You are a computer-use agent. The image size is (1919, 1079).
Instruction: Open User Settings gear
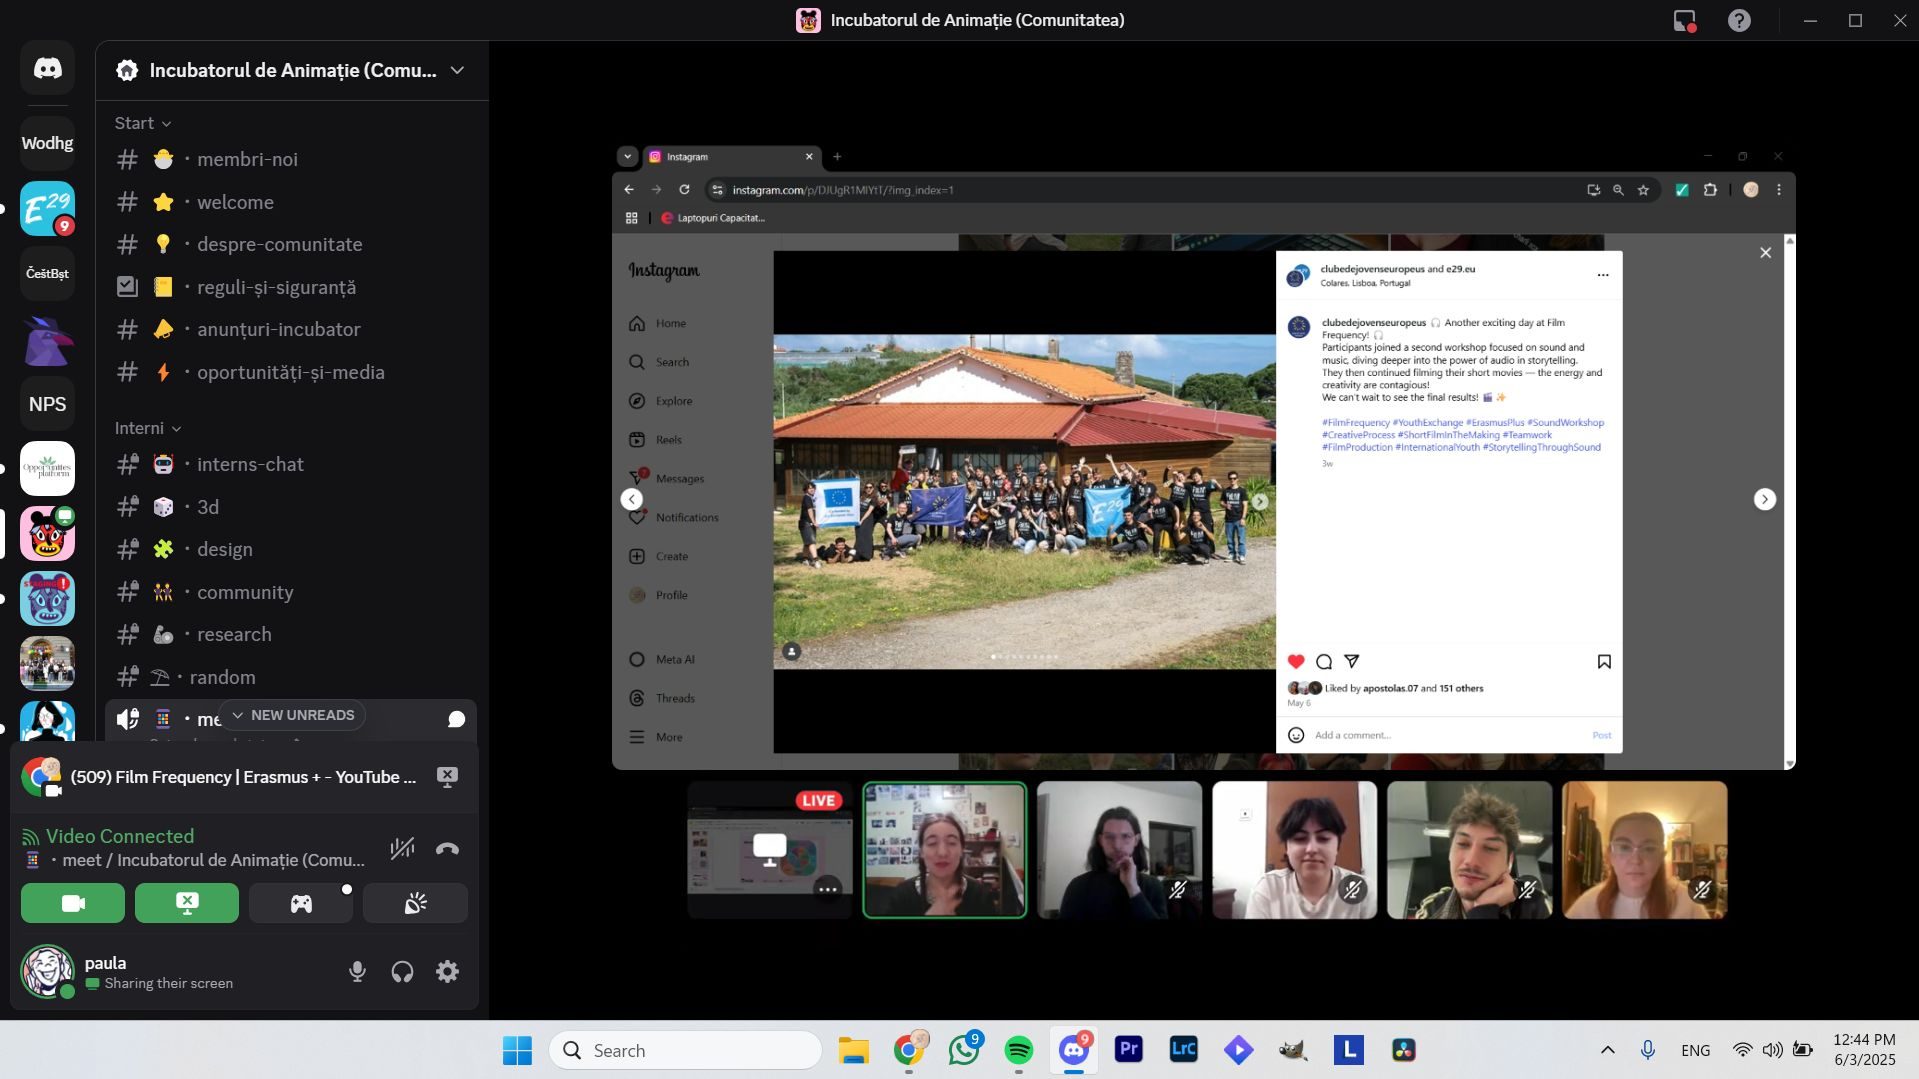(447, 971)
